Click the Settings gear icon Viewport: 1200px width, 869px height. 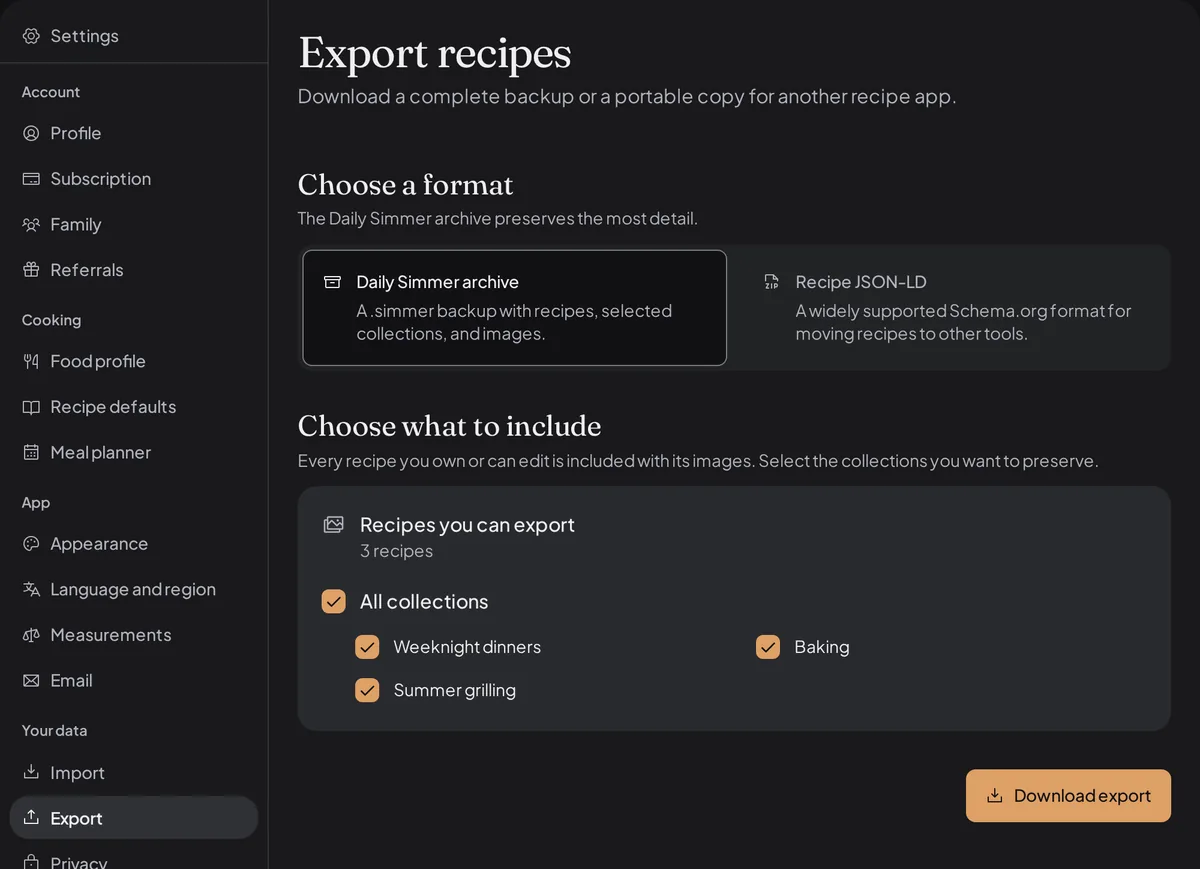(x=31, y=36)
